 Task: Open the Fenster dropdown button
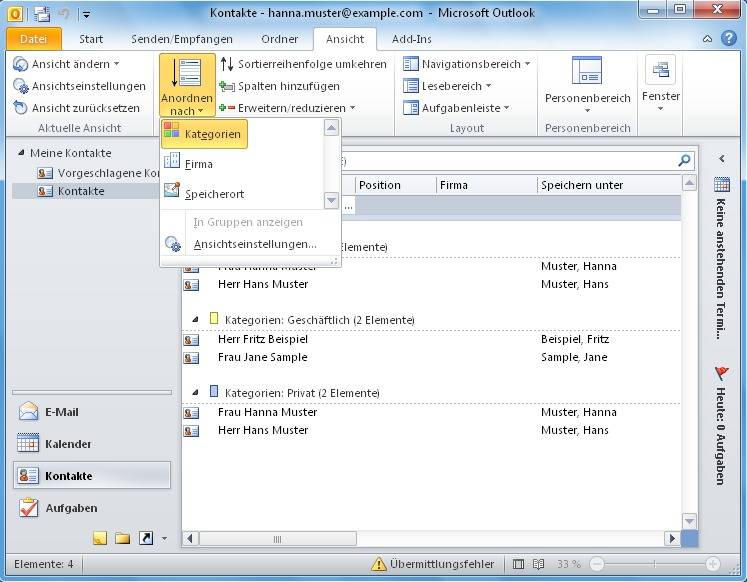(661, 85)
